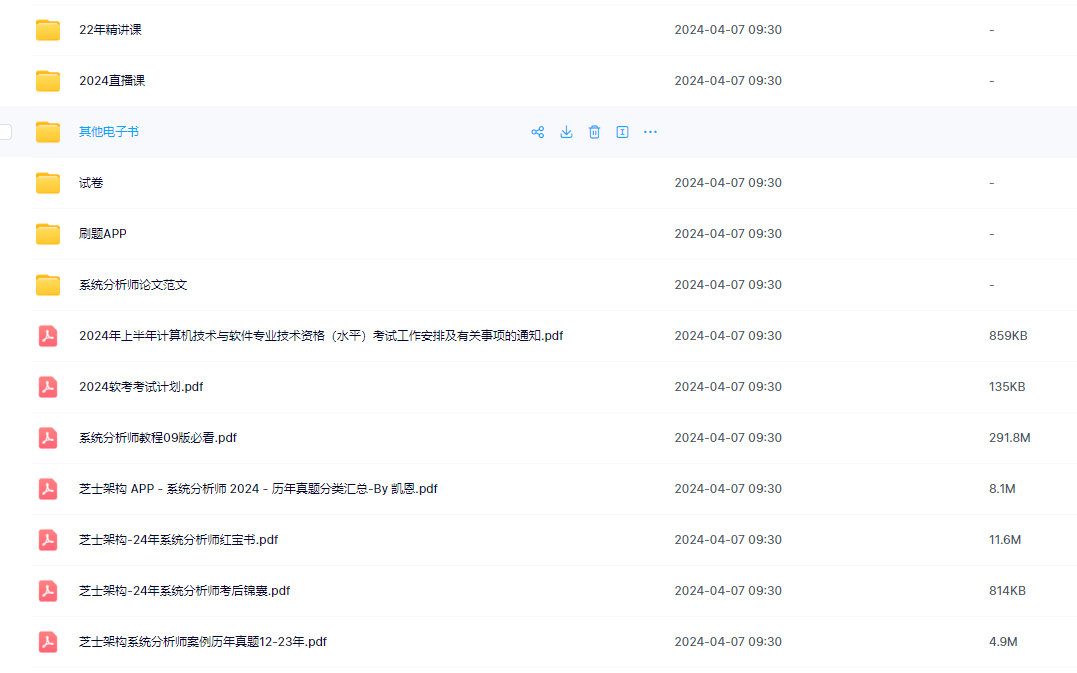
Task: Download the 其他电子书 folder
Action: point(566,132)
